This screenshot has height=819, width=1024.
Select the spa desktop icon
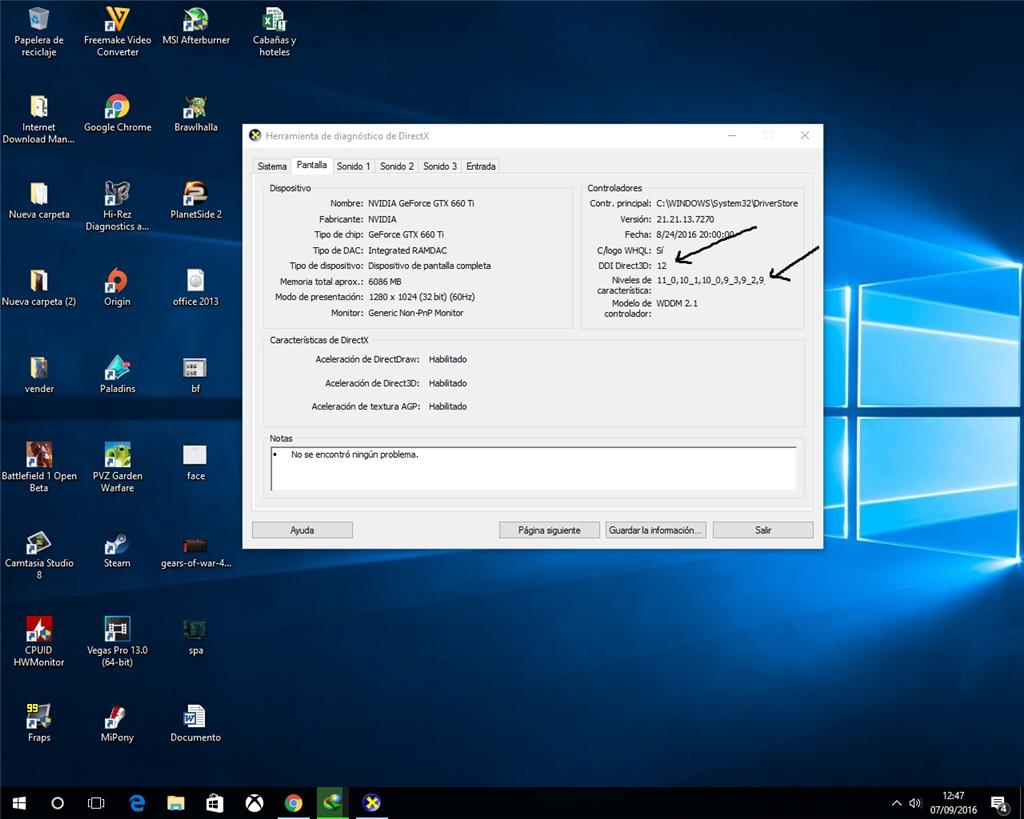[x=195, y=637]
